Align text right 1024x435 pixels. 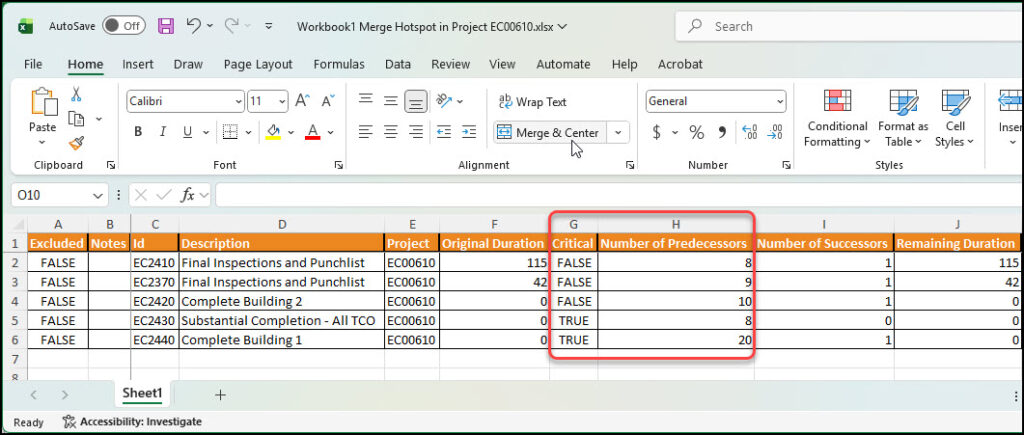pos(415,132)
